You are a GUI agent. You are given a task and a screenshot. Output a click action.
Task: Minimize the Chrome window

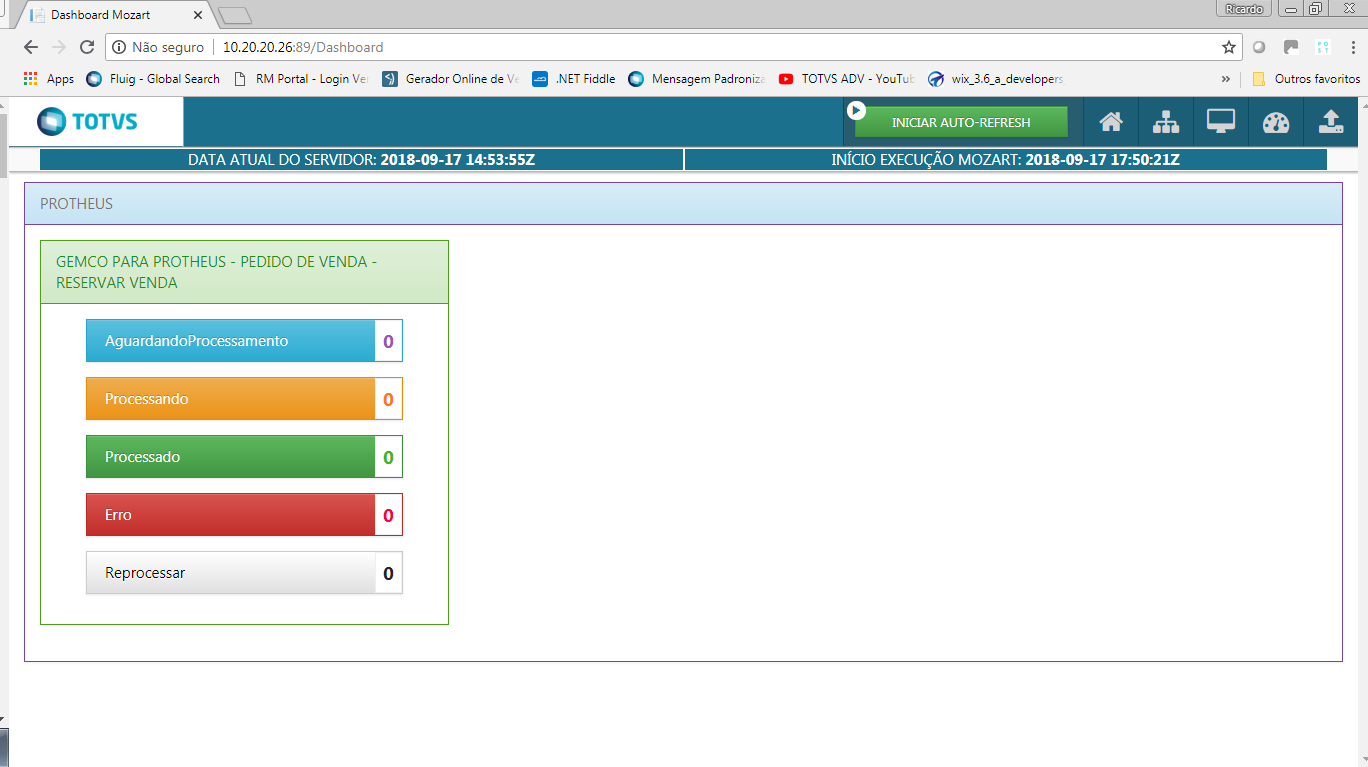[x=1292, y=9]
